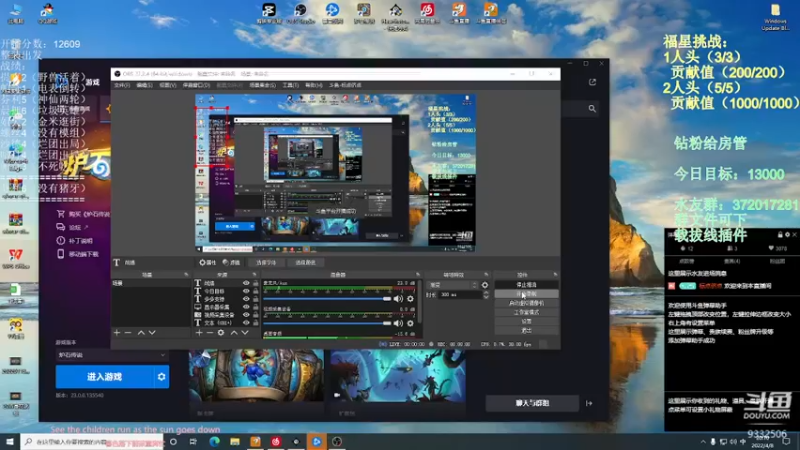
Task: Open OBS 帮助(H) menu
Action: (x=314, y=85)
